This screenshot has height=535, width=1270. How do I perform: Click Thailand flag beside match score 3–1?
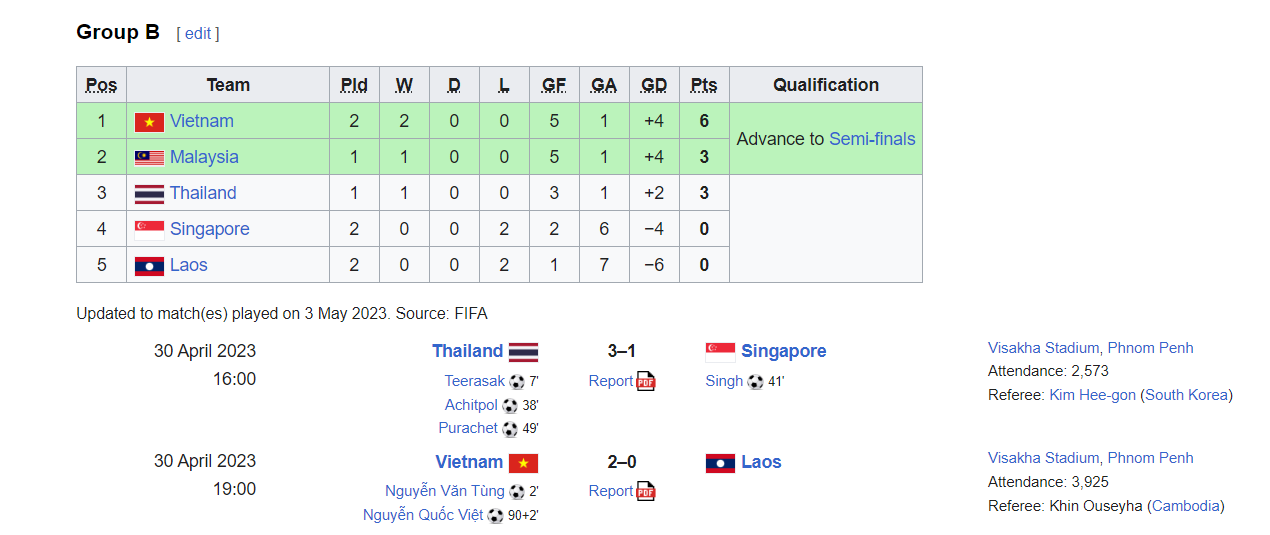click(523, 352)
